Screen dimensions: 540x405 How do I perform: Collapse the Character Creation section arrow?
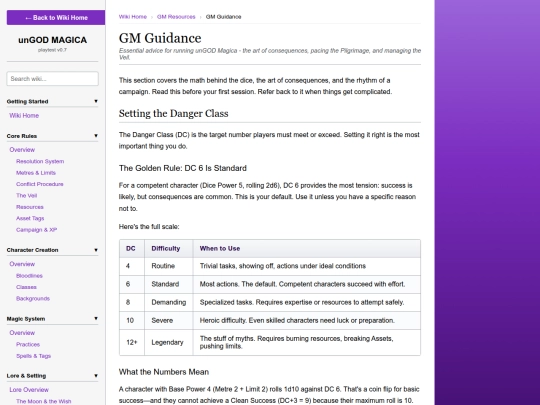pyautogui.click(x=96, y=250)
